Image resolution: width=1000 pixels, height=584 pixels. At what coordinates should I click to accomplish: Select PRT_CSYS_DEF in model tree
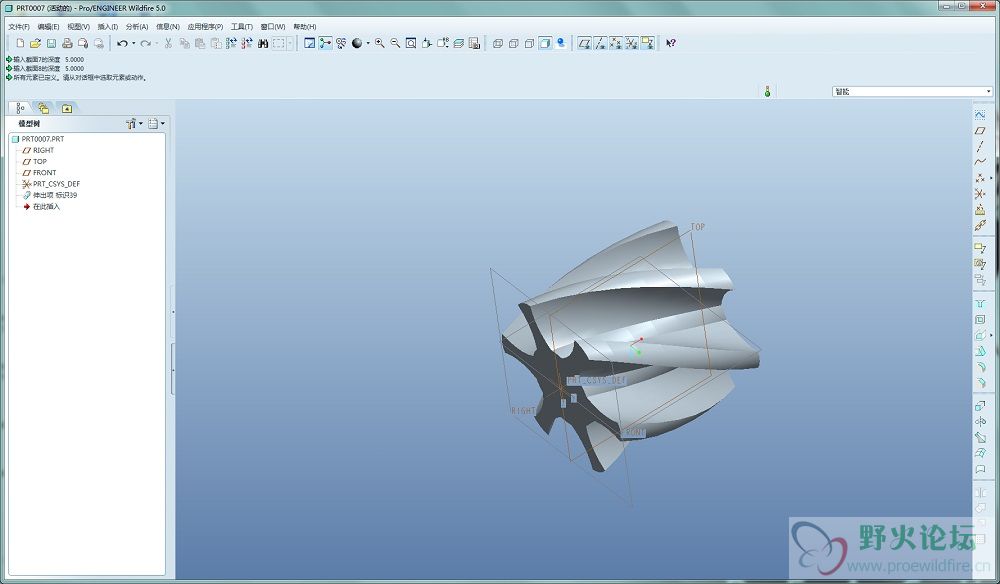click(56, 184)
